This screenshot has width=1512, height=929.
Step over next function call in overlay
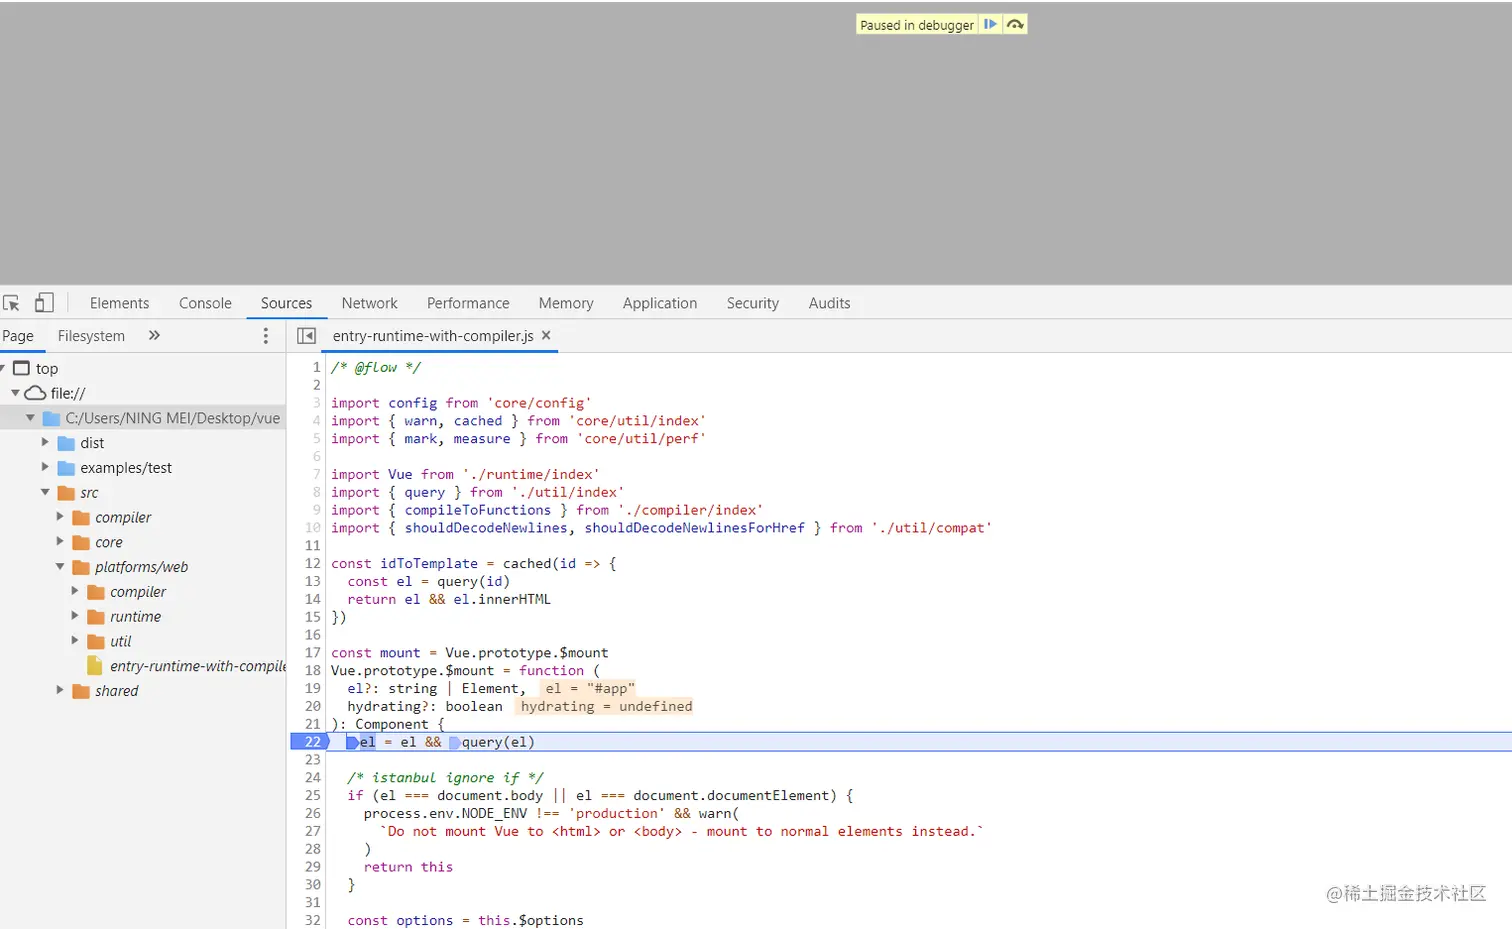[1015, 24]
